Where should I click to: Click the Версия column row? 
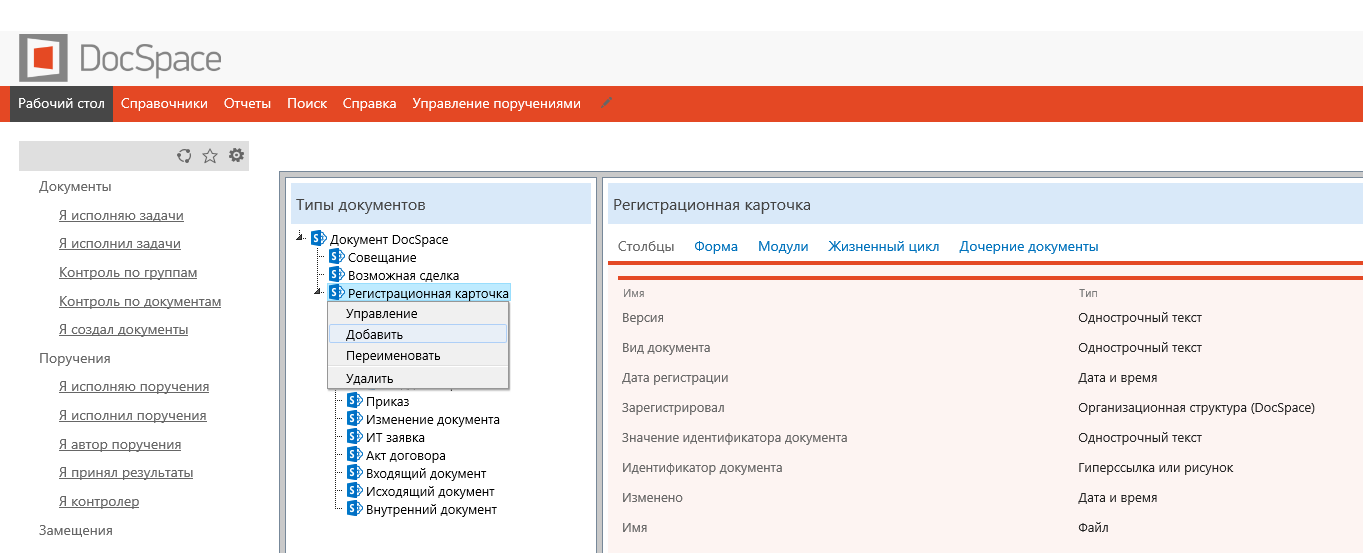pos(988,318)
